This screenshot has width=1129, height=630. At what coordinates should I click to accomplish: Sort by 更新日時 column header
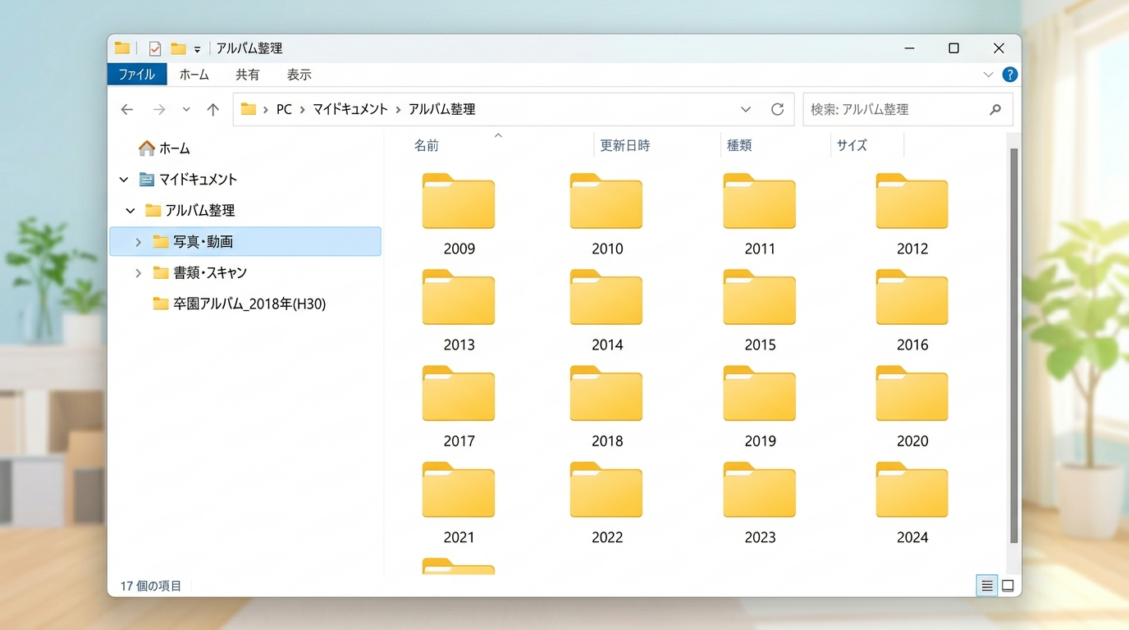(x=625, y=146)
